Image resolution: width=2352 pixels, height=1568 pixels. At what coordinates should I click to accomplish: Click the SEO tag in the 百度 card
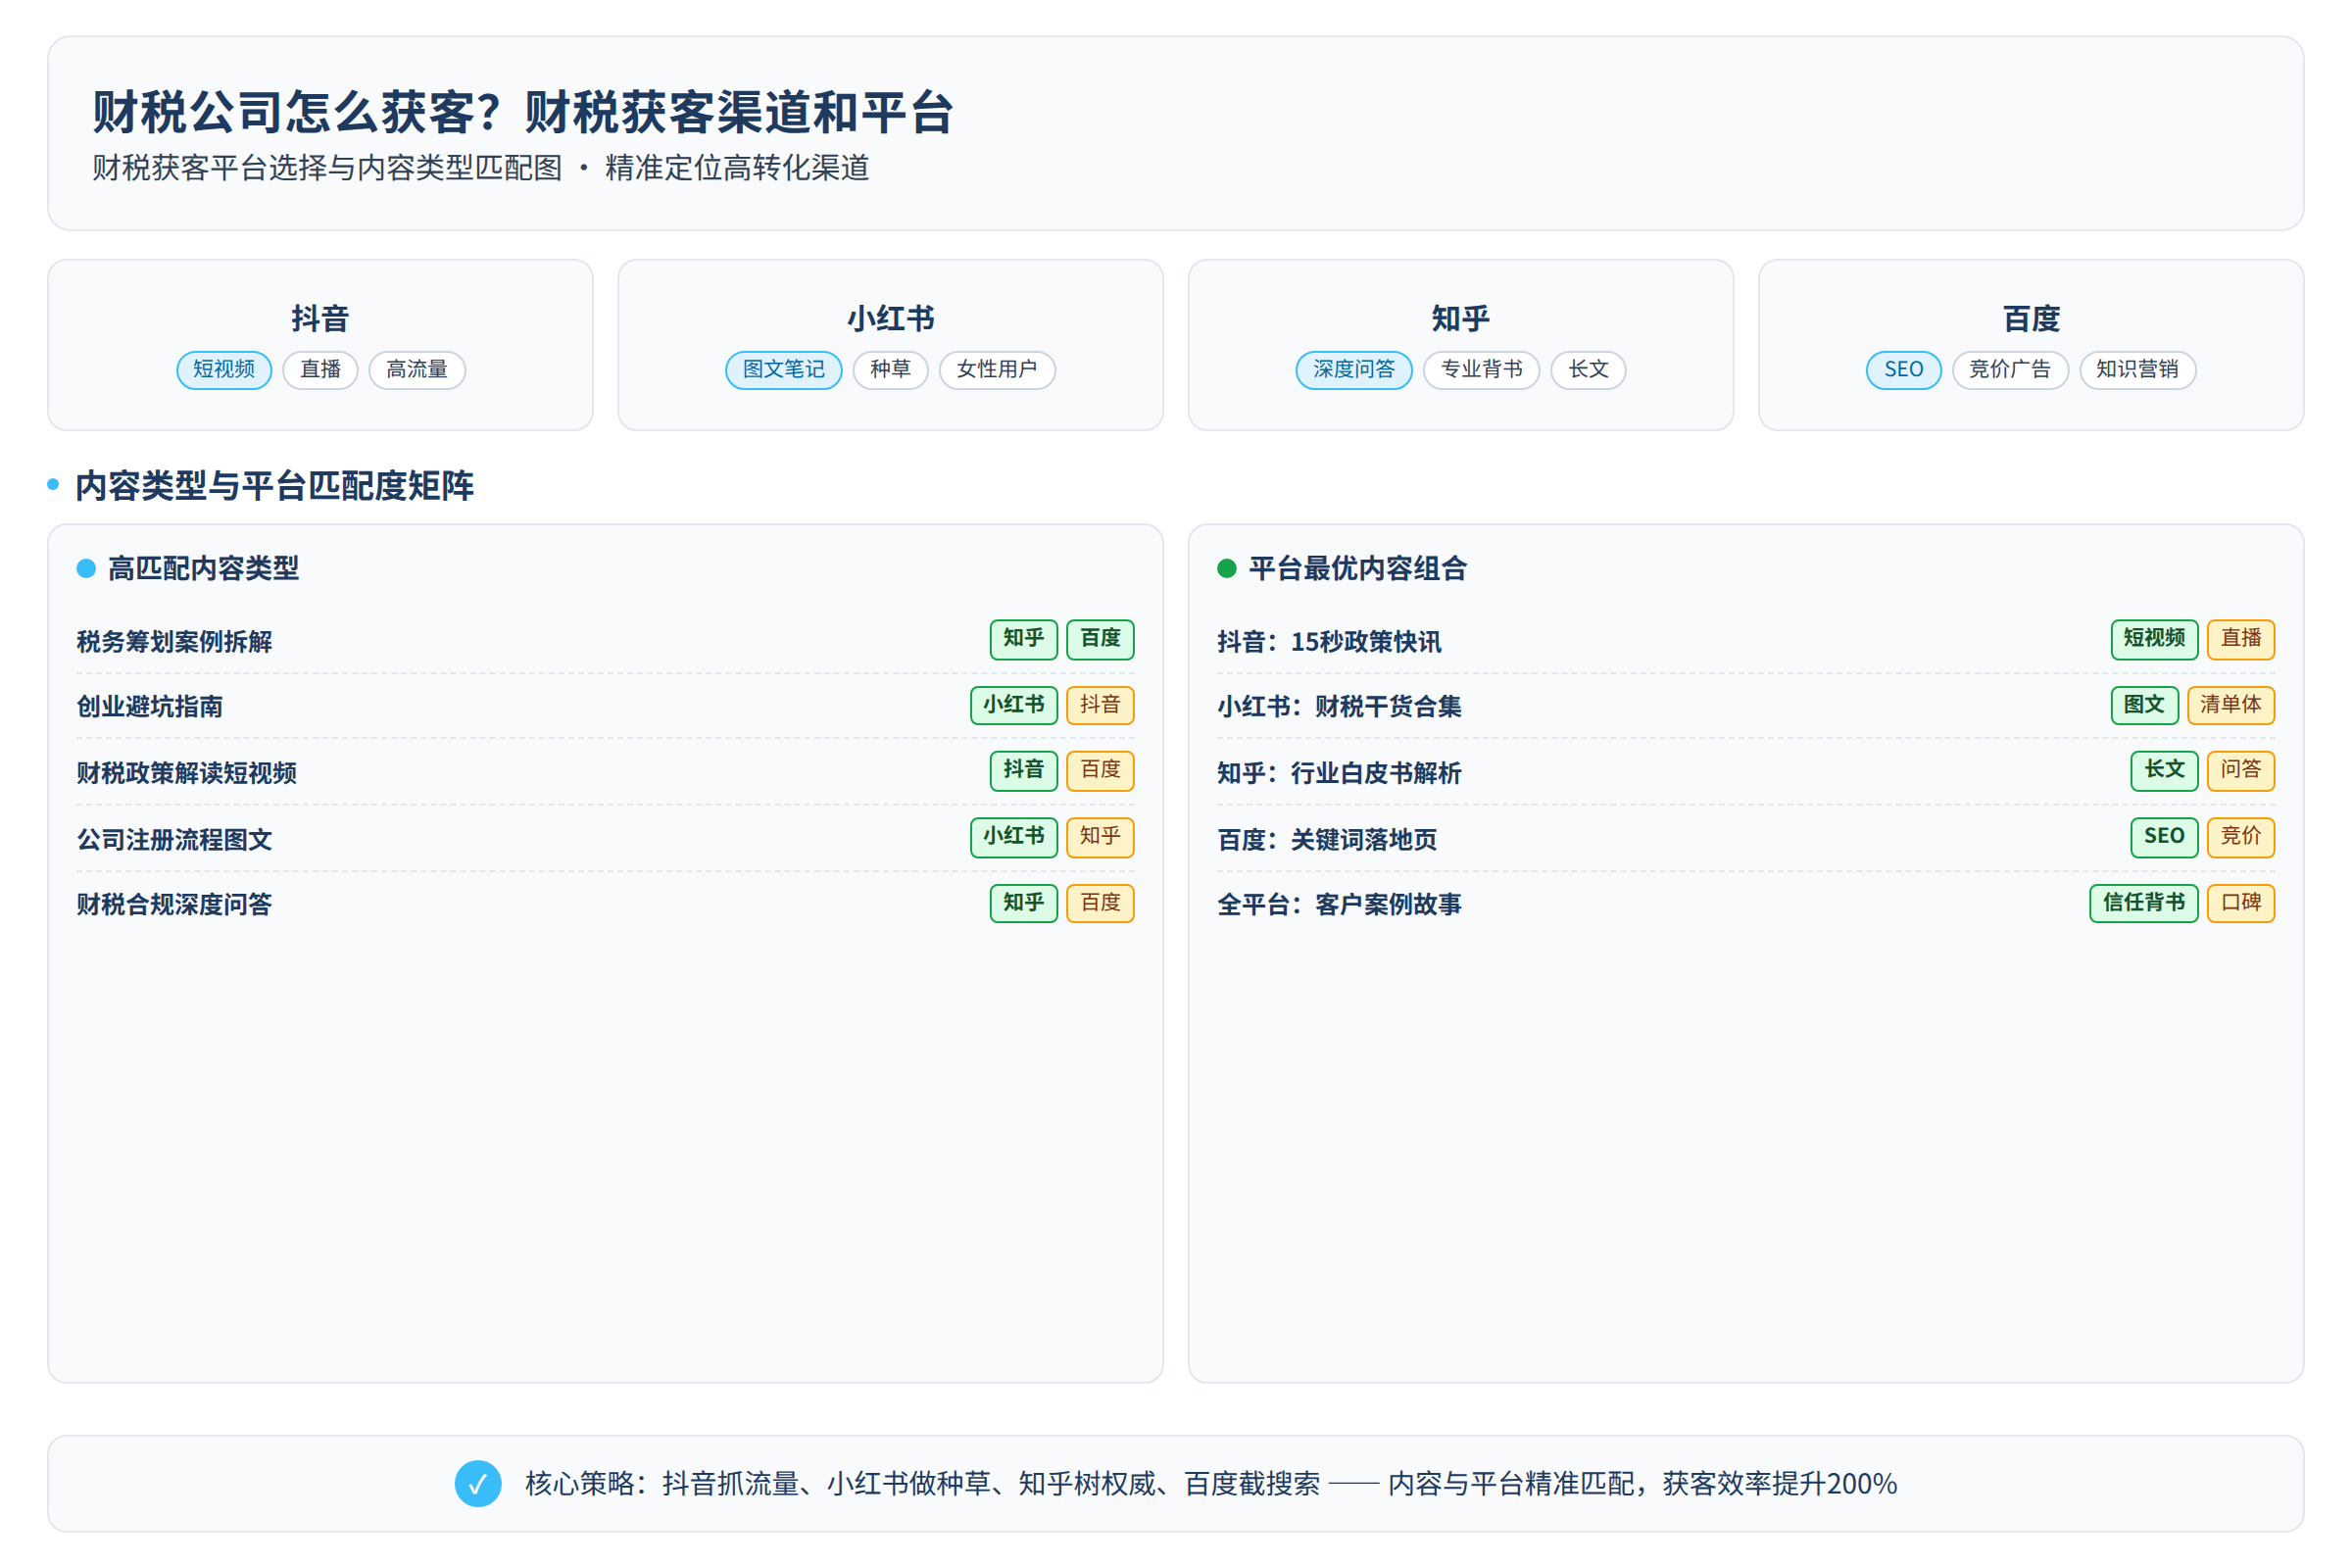[1904, 370]
